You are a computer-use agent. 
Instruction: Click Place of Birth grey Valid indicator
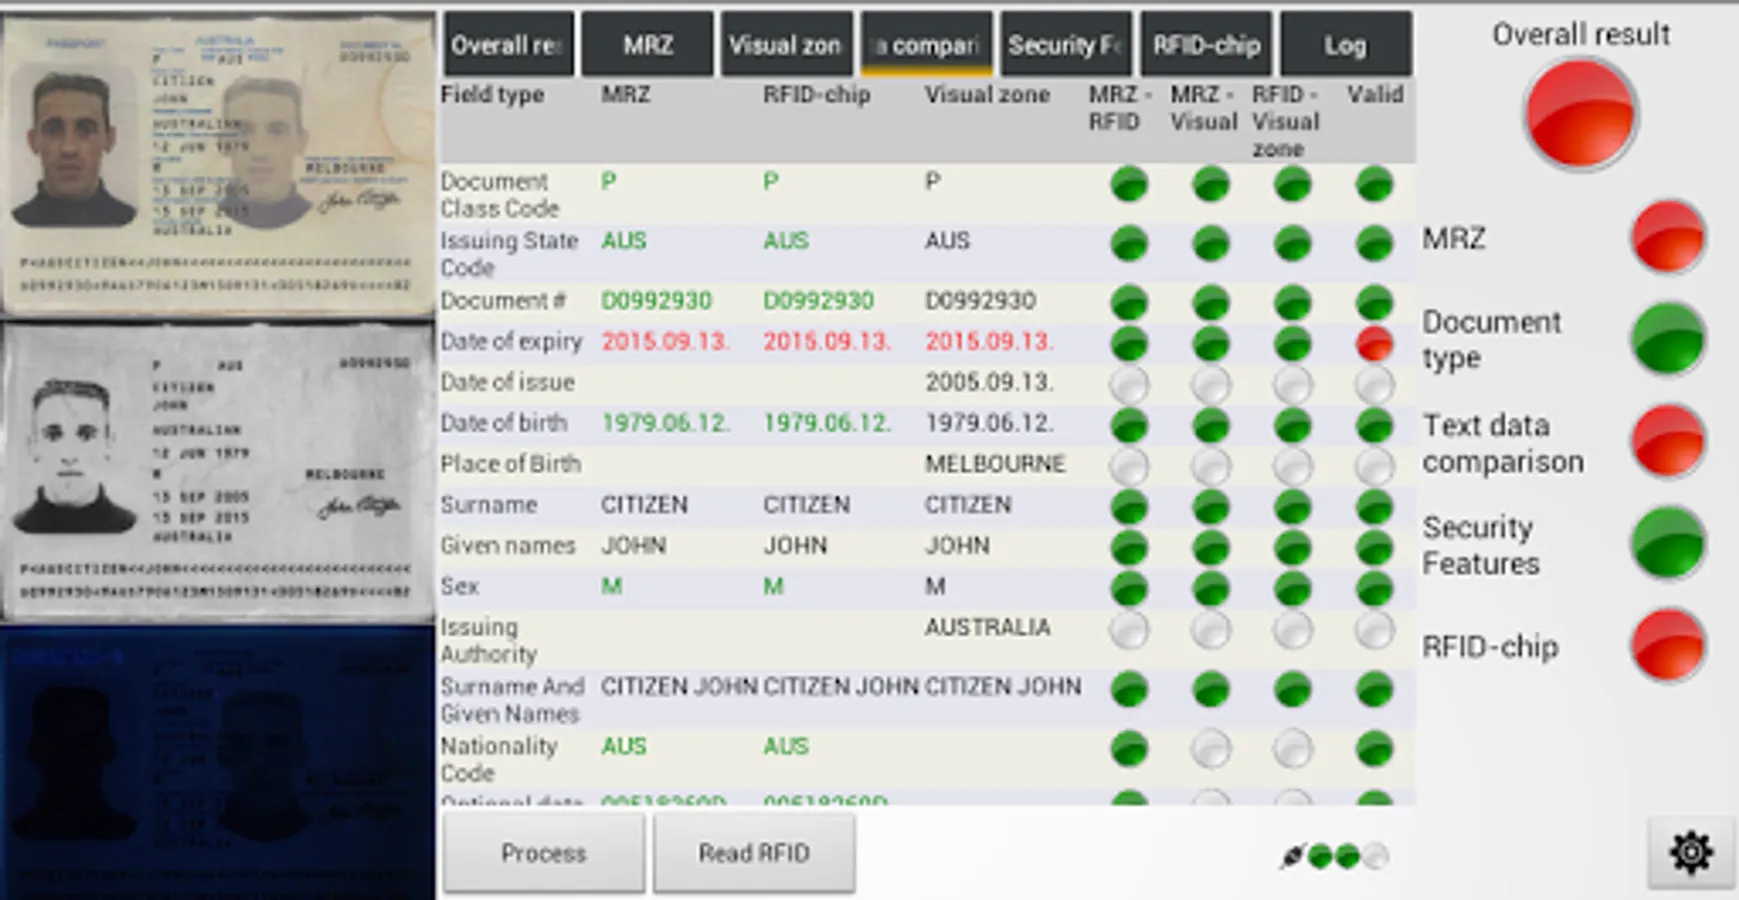pos(1375,466)
